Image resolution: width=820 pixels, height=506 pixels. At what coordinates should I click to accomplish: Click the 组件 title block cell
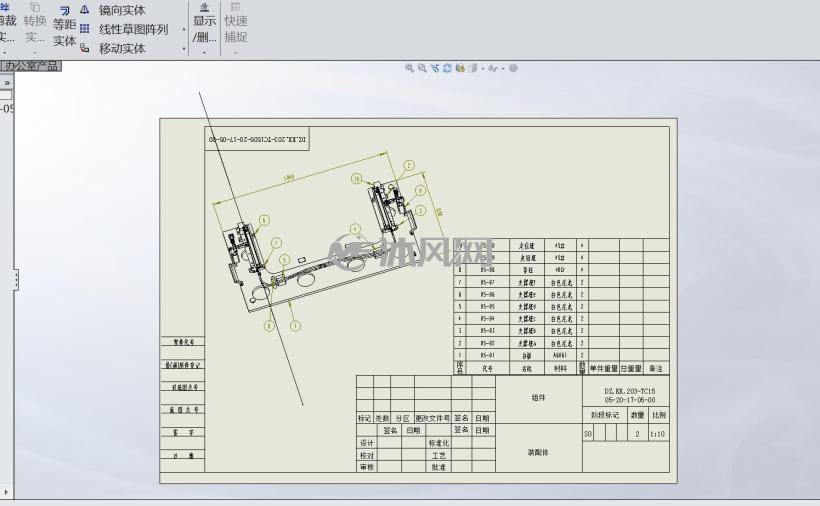[539, 398]
